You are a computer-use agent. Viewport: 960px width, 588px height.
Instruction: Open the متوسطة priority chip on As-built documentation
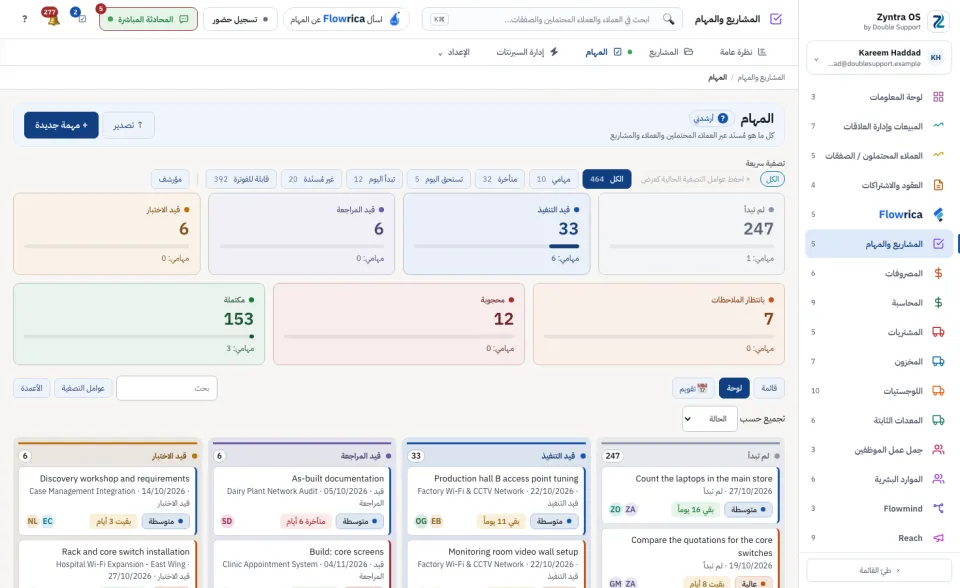(x=359, y=521)
